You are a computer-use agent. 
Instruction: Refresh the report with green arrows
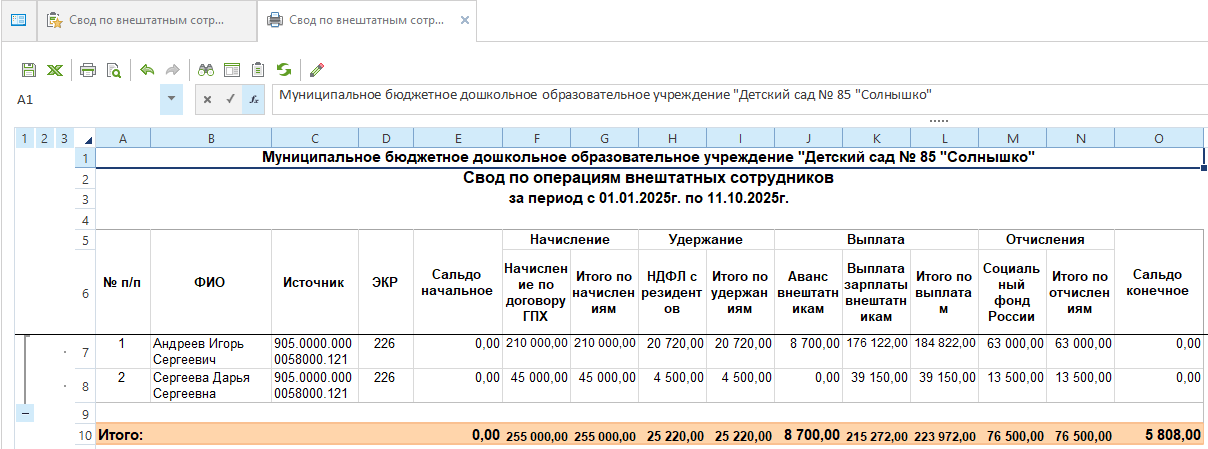pyautogui.click(x=284, y=70)
